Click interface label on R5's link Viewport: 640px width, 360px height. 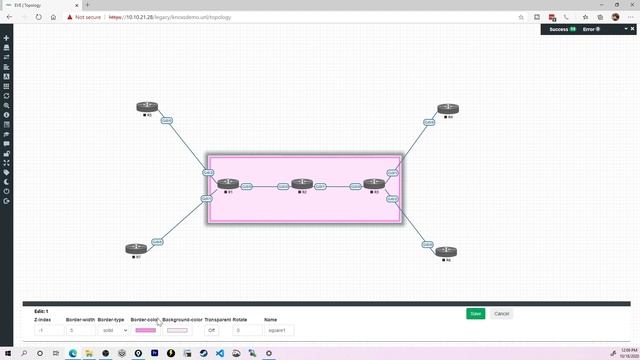coord(167,121)
